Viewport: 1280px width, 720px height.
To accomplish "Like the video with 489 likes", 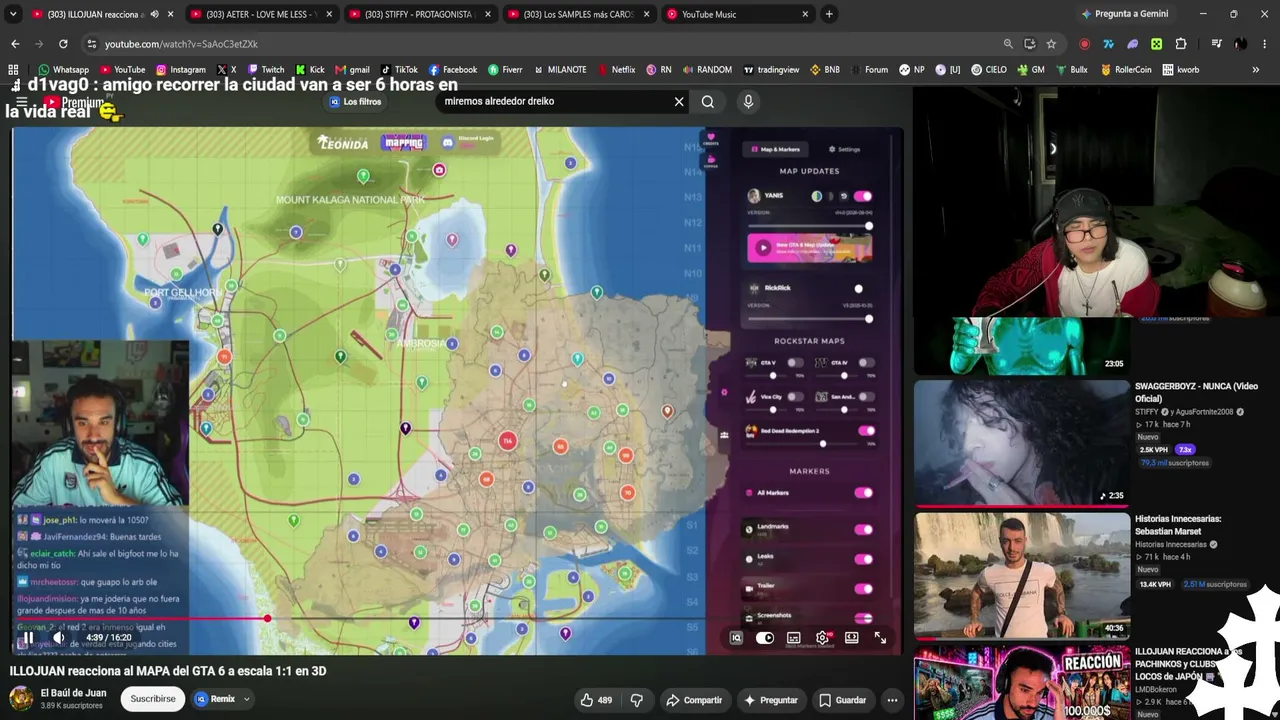I will (598, 700).
